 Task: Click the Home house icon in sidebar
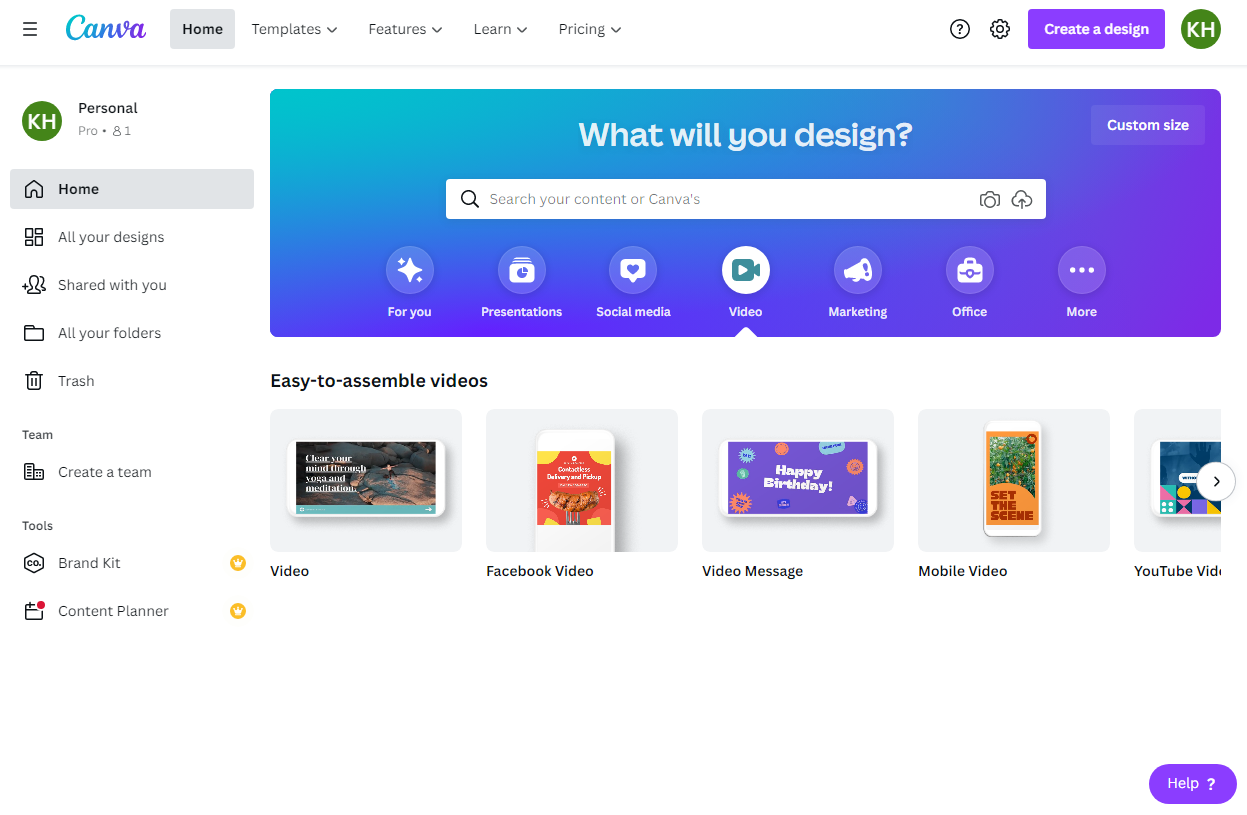(34, 189)
